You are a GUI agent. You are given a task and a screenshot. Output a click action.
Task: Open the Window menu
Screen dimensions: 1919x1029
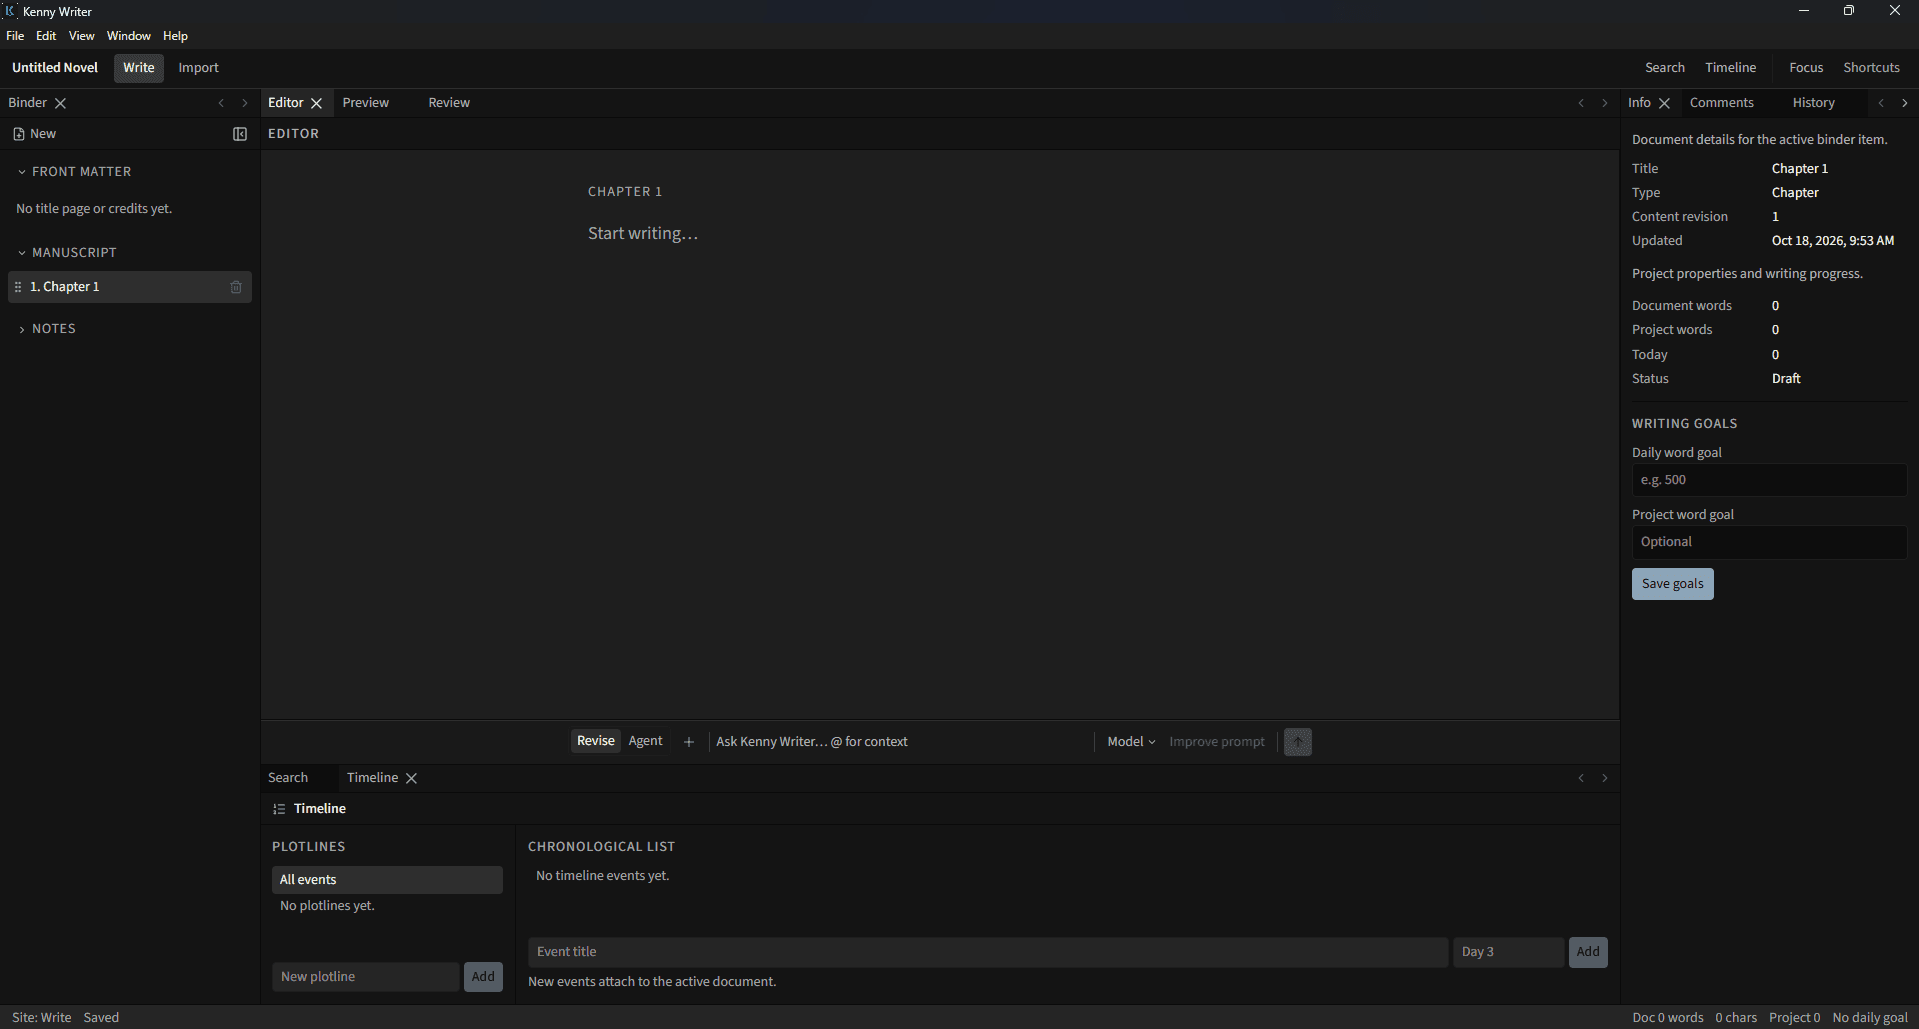pyautogui.click(x=129, y=36)
